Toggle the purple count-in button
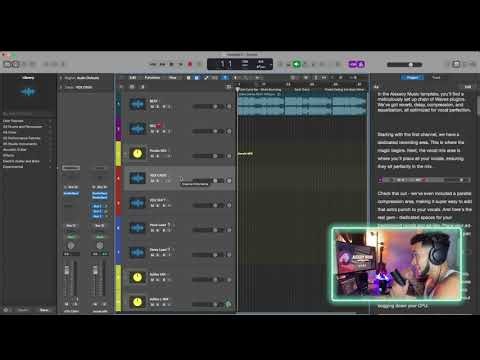 [x=353, y=64]
